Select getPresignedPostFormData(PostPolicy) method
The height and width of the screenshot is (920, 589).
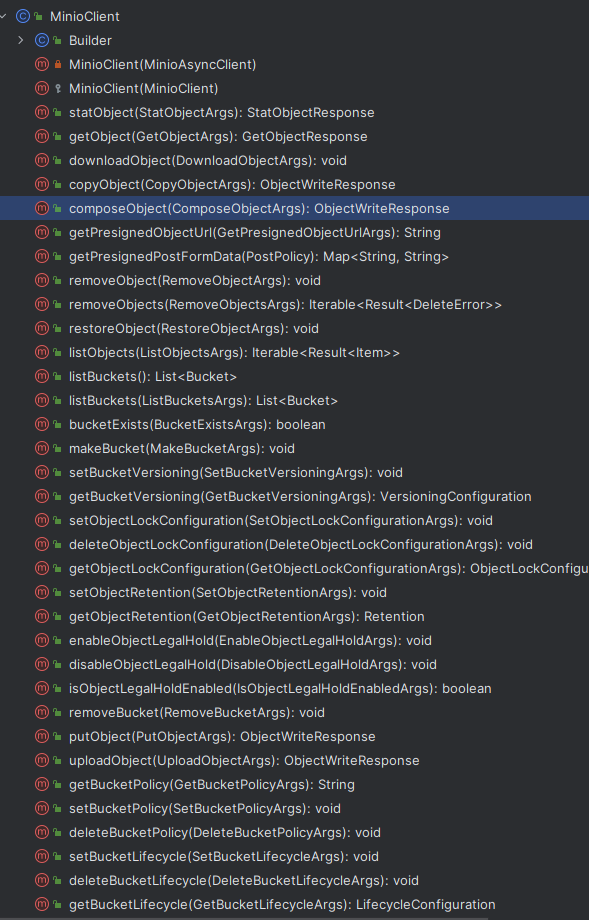[259, 257]
